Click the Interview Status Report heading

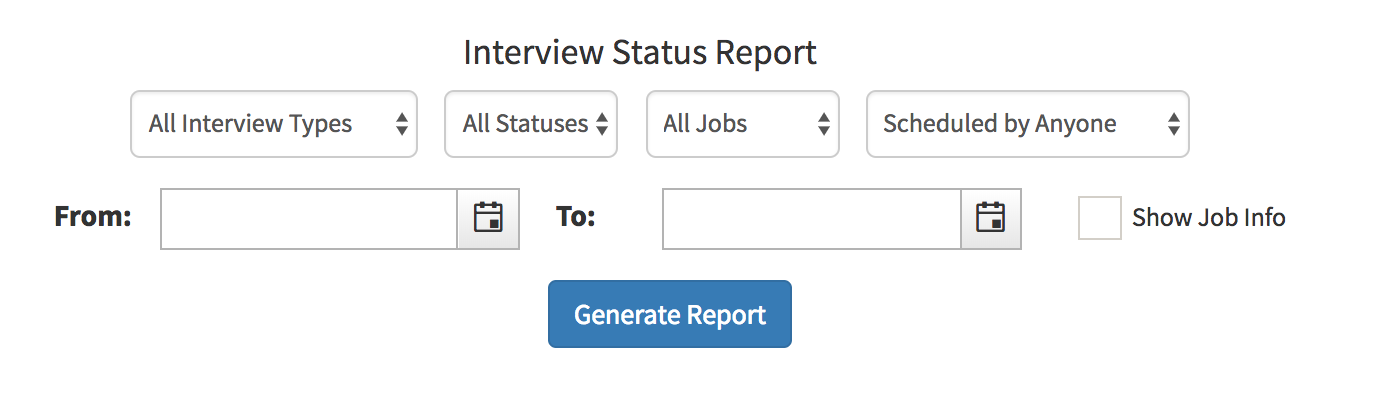tap(640, 53)
